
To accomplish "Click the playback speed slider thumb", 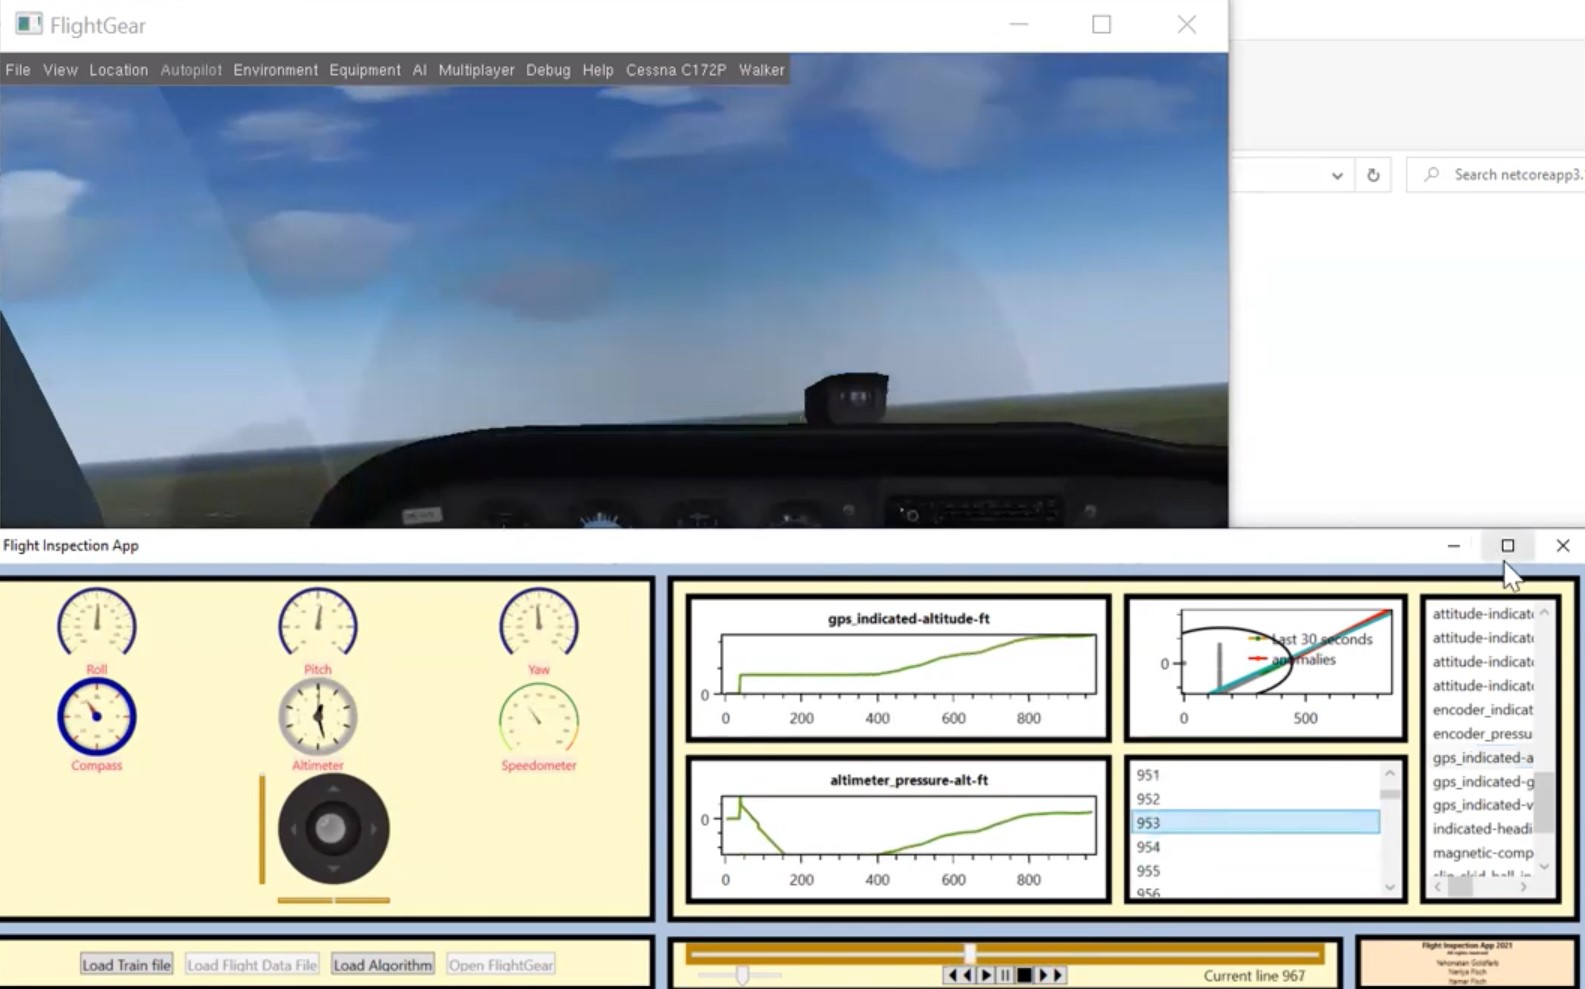I will coord(742,974).
